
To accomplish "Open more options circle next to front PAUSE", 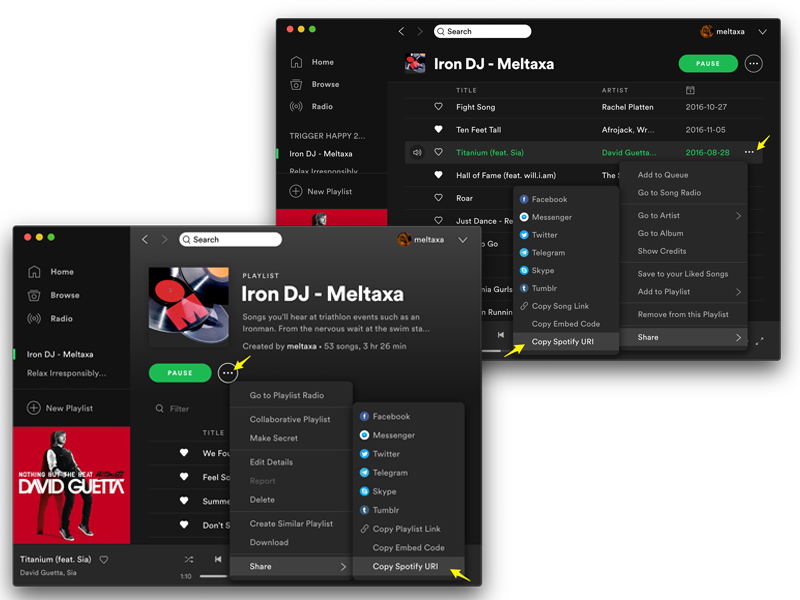I will (228, 373).
